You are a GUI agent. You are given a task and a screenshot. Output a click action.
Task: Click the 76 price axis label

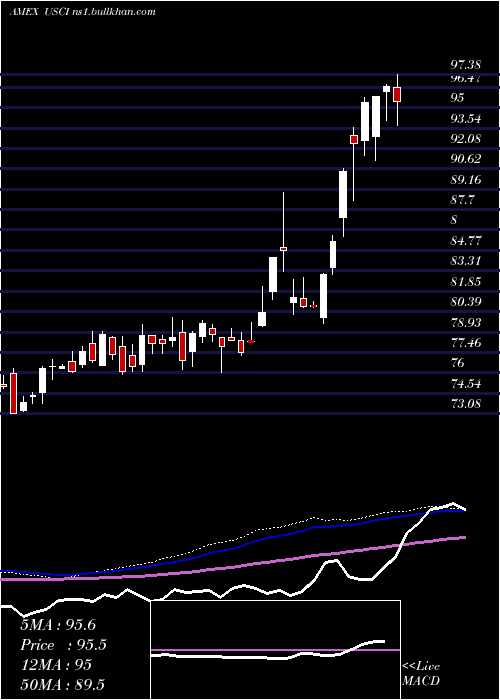[x=457, y=363]
